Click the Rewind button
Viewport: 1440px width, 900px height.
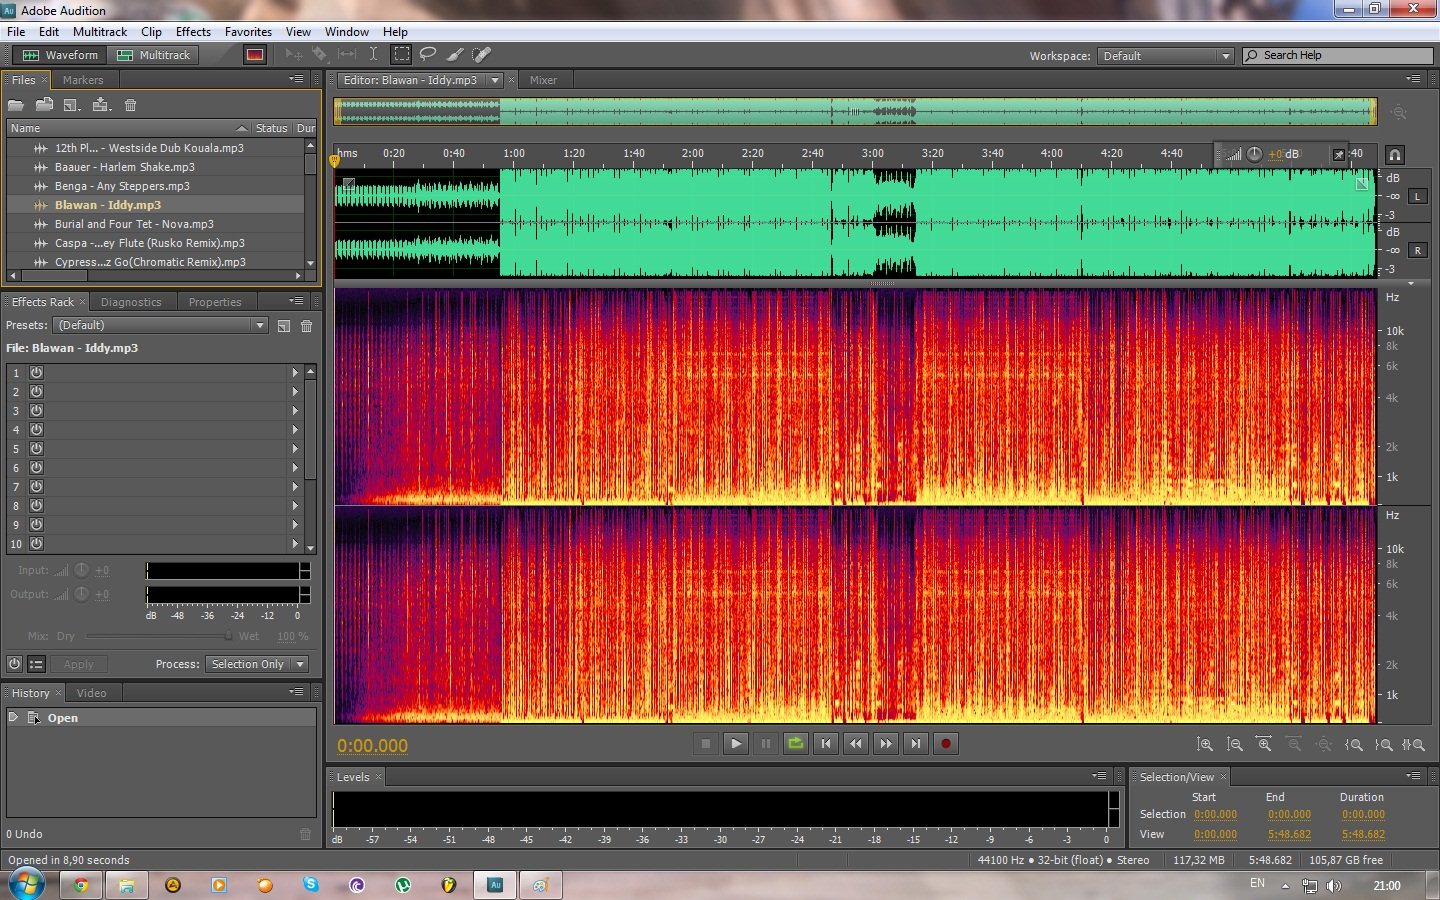point(856,744)
